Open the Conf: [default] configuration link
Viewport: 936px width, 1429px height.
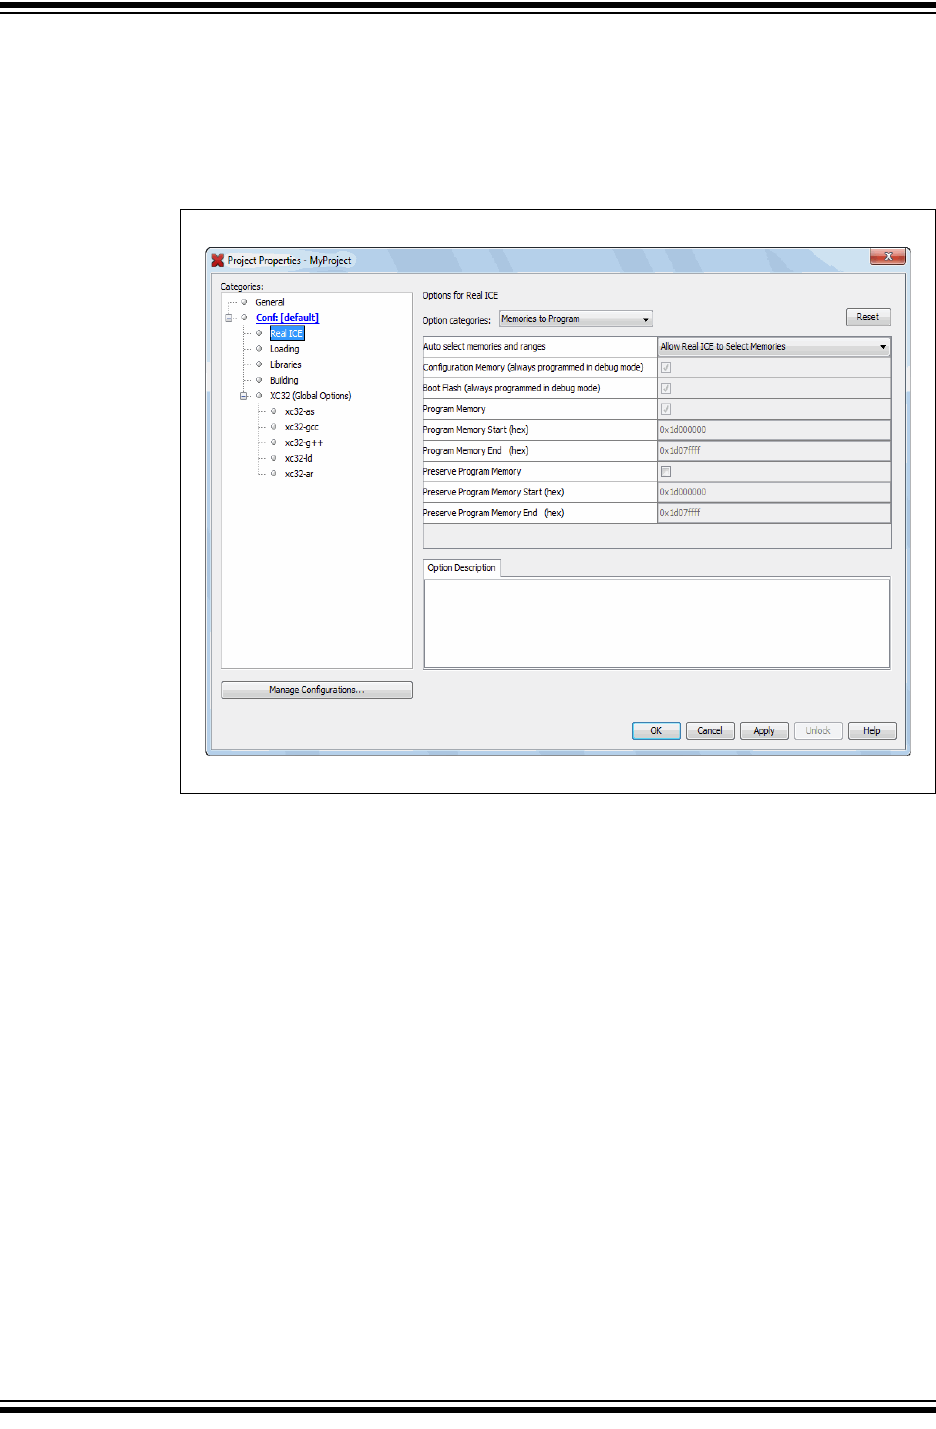[287, 318]
